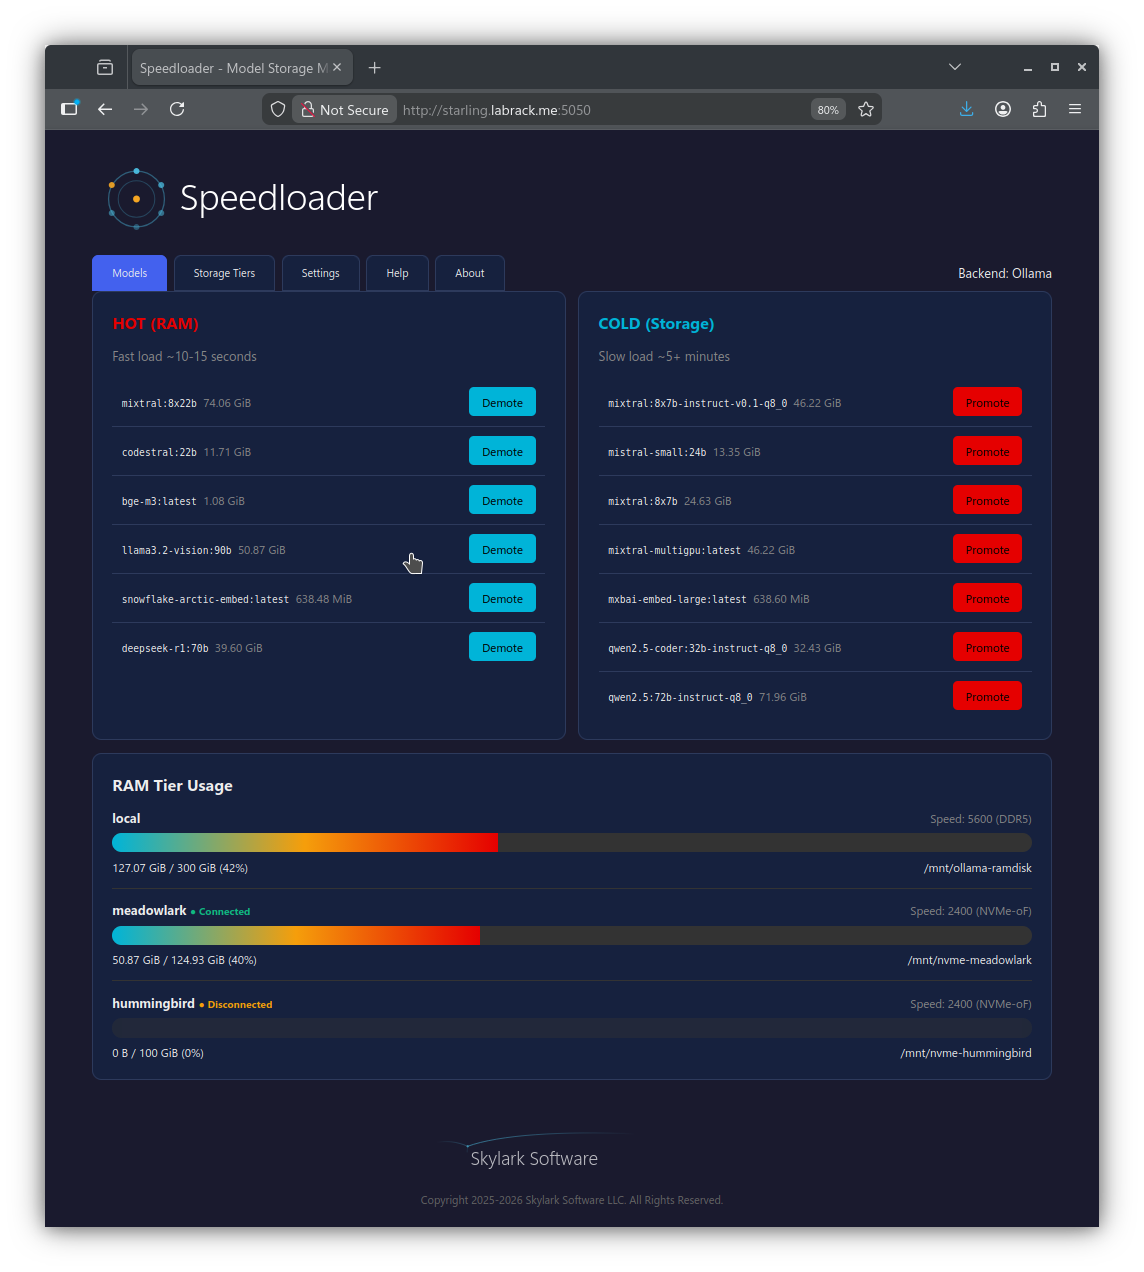The height and width of the screenshot is (1272, 1144).
Task: Open the browser extensions icon
Action: (1039, 109)
